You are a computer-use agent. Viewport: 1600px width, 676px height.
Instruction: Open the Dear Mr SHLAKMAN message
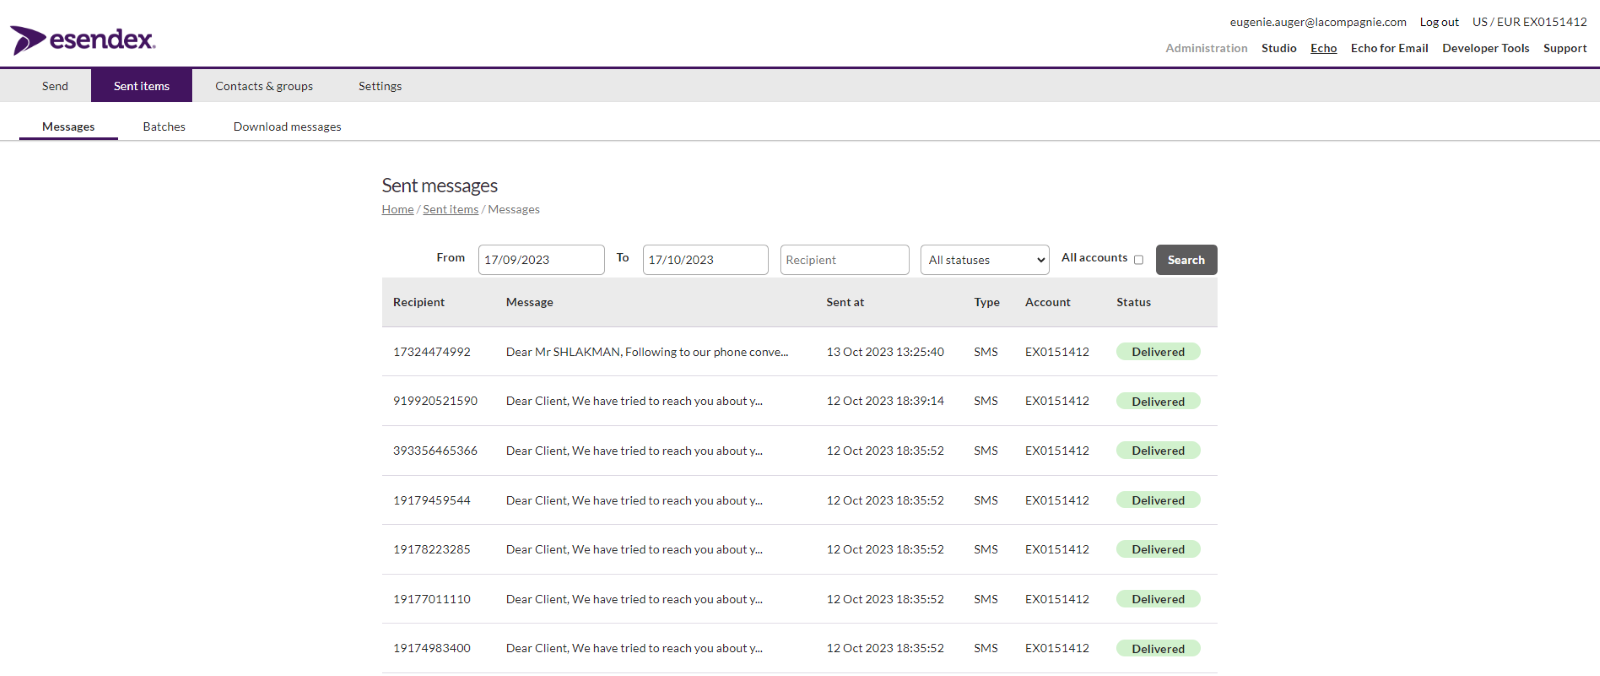(646, 352)
